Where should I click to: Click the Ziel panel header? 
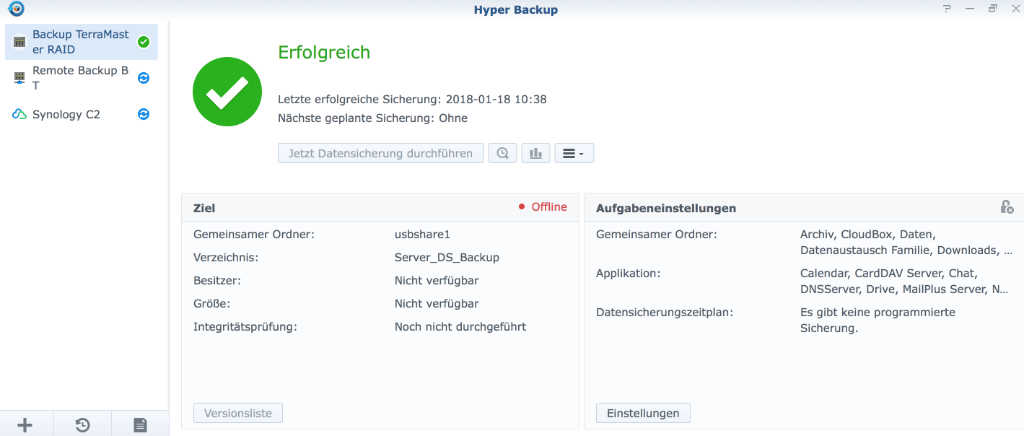pyautogui.click(x=380, y=208)
